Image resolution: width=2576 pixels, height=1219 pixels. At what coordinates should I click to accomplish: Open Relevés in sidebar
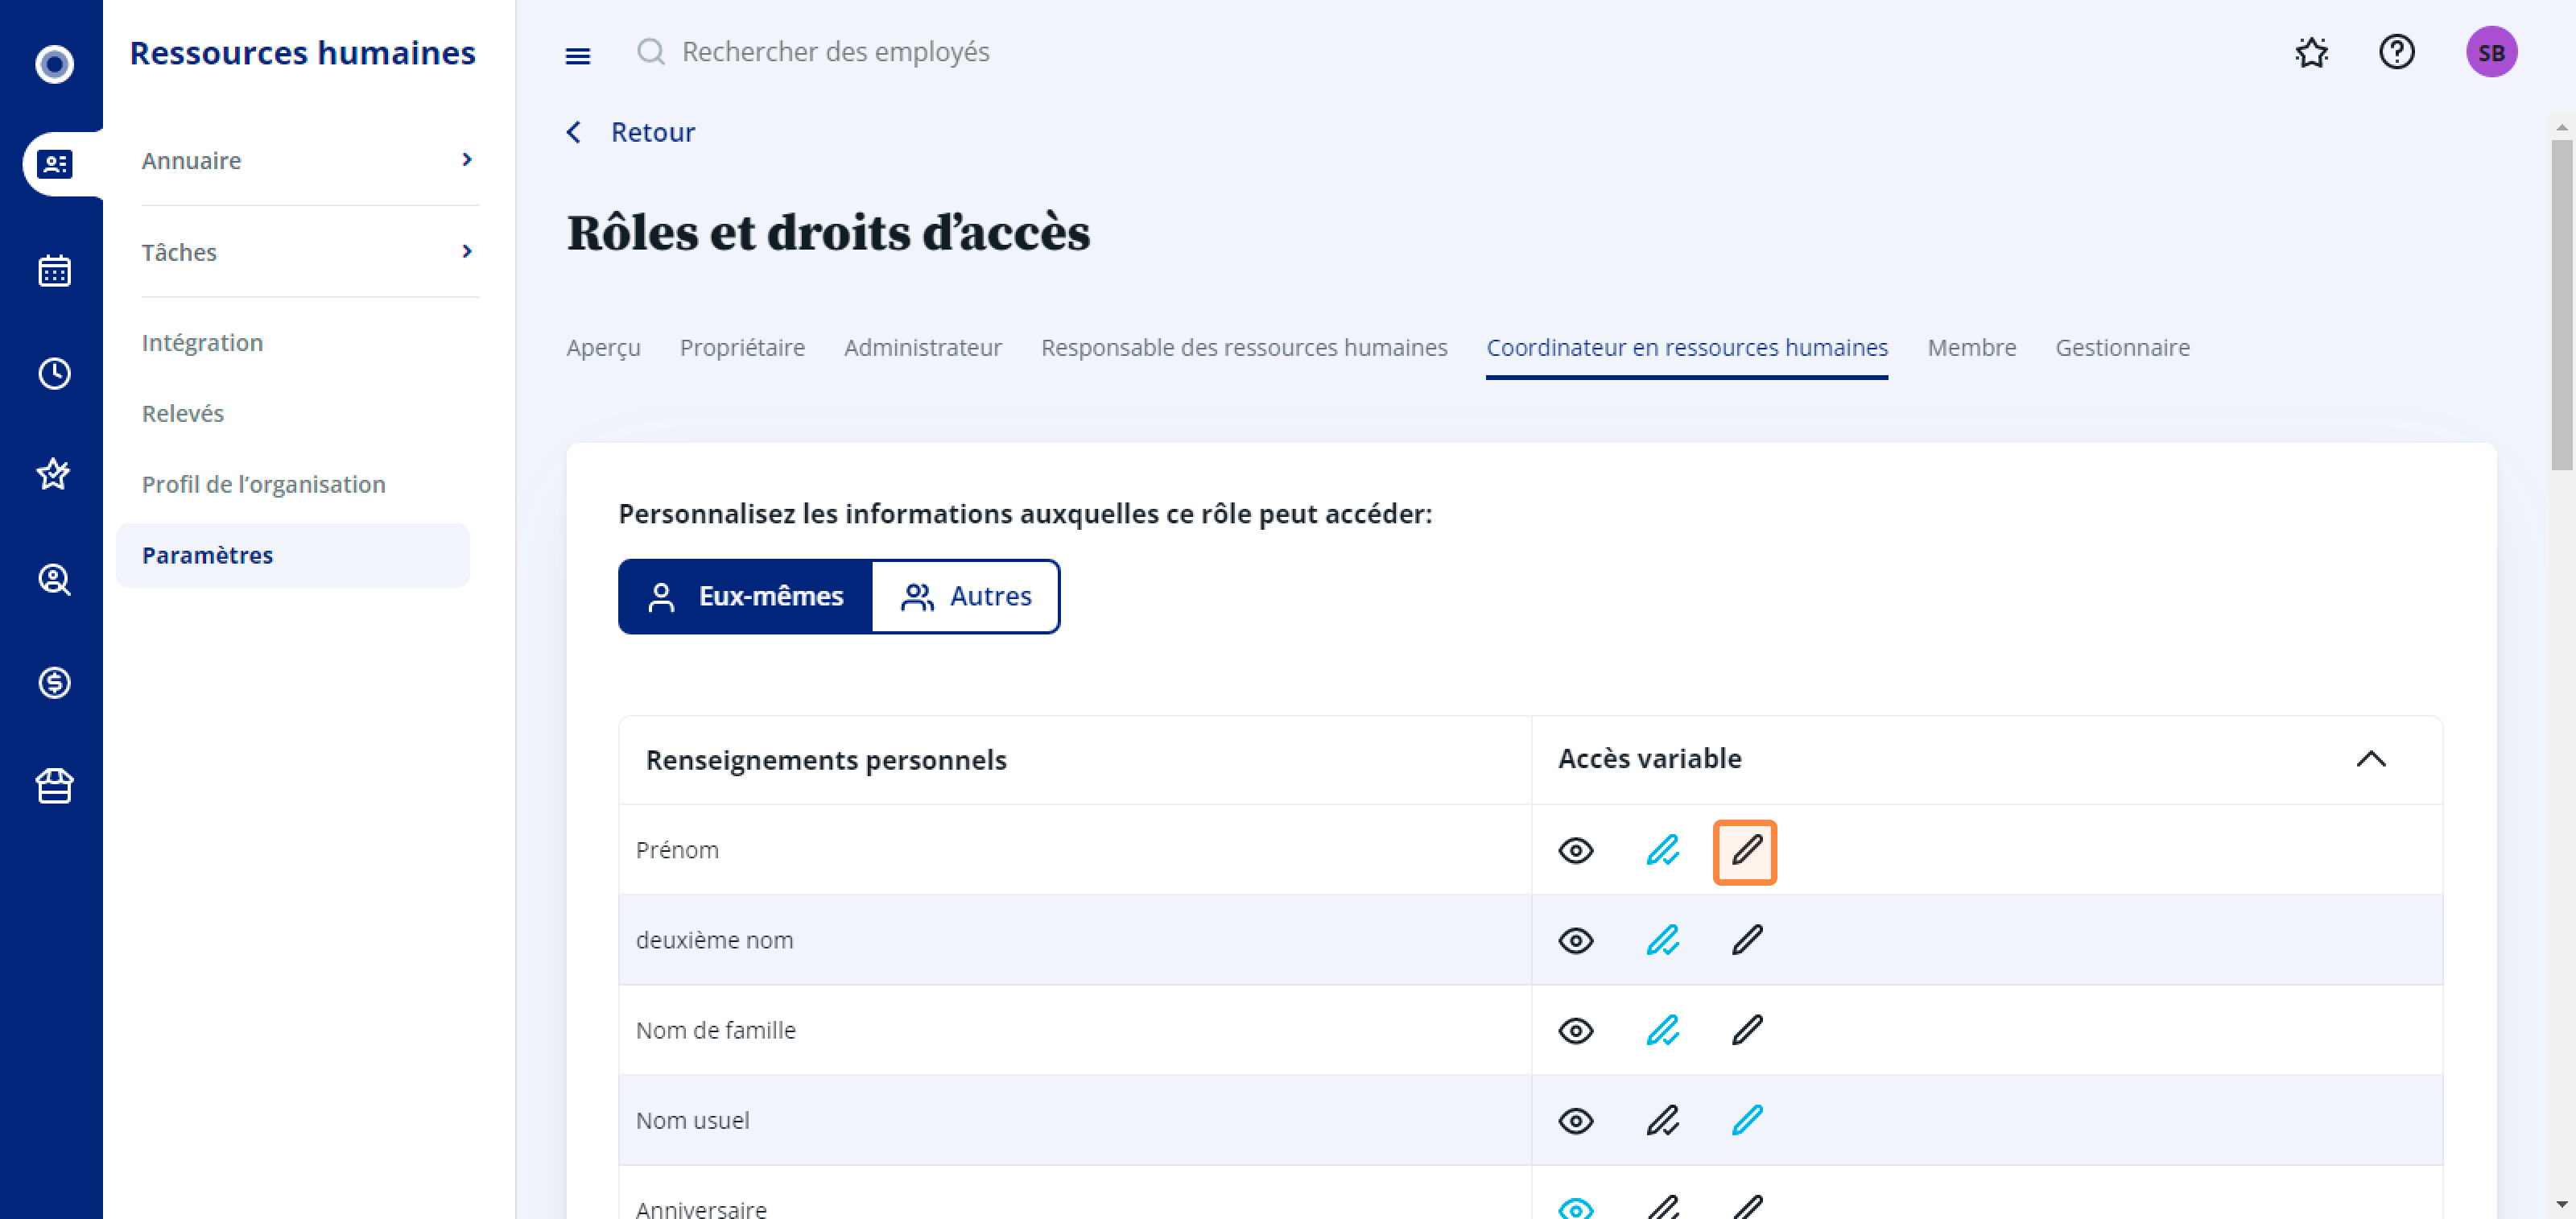183,413
